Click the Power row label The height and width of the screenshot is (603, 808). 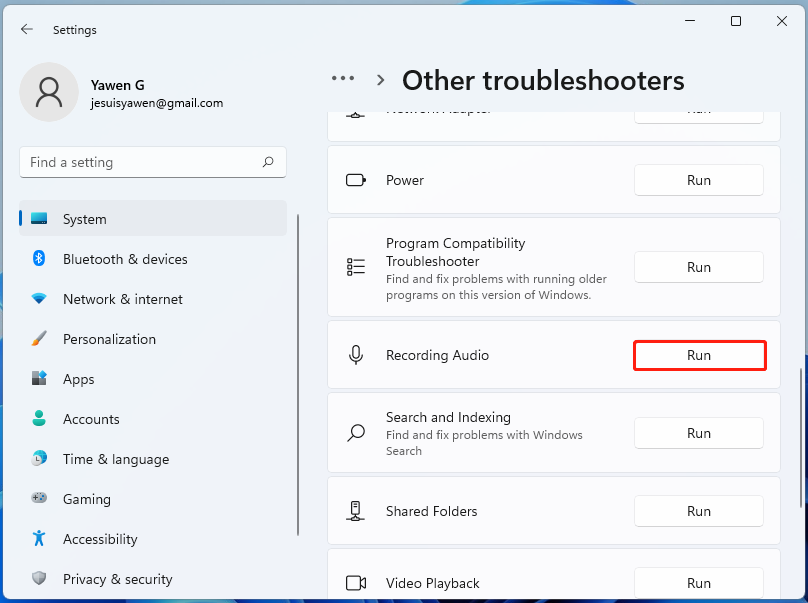tap(405, 180)
